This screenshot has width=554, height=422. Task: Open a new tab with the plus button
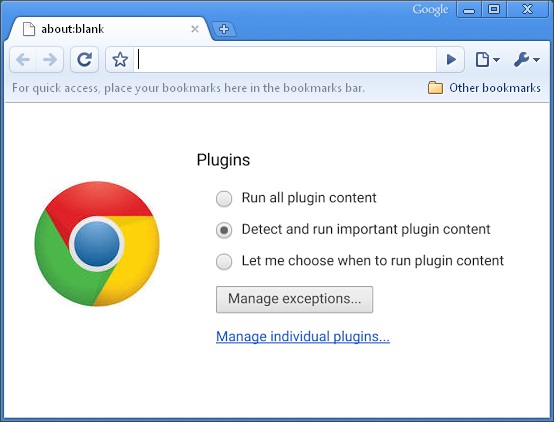pyautogui.click(x=224, y=29)
